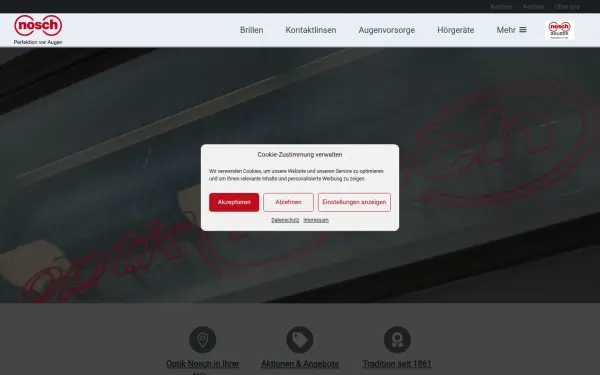Open Tradition seit 1861 link

(x=397, y=364)
